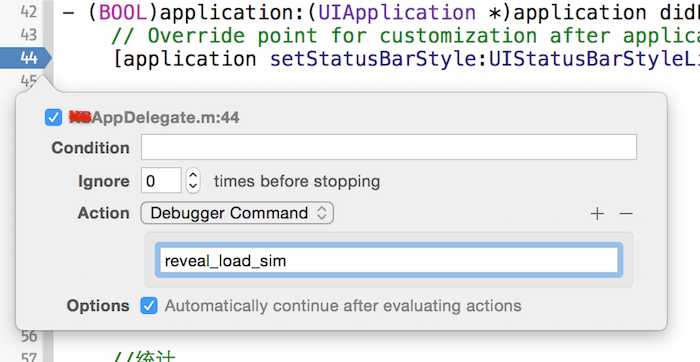Click the AppDelegate.m:44 breakpoint title
700x362 pixels.
point(154,118)
